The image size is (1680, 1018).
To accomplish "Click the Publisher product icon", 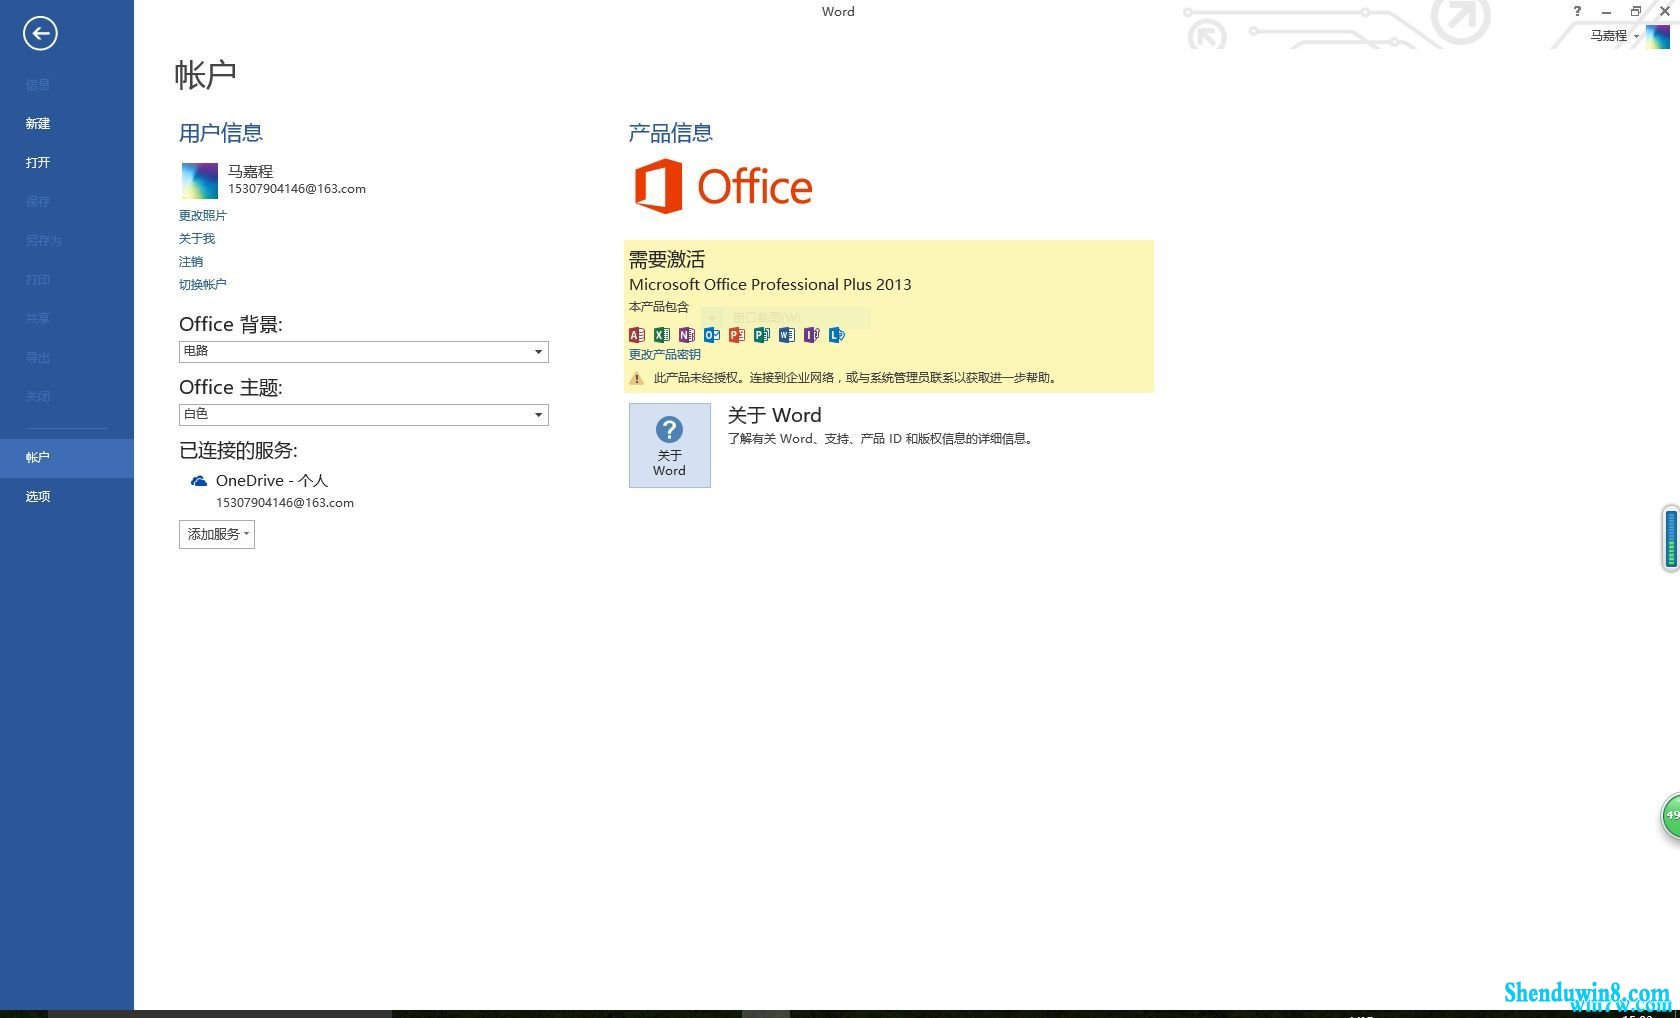I will click(x=762, y=335).
